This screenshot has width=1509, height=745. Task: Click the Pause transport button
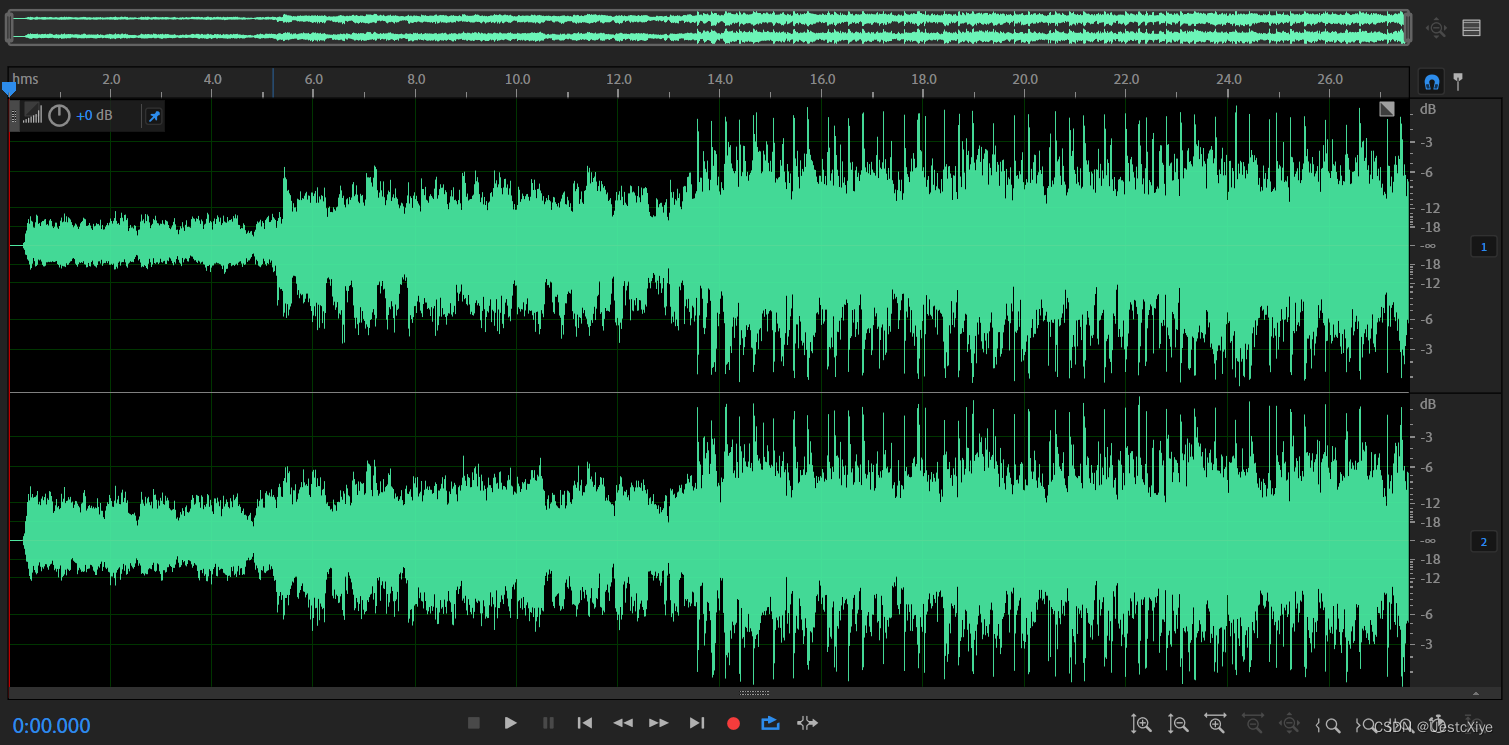pos(548,723)
